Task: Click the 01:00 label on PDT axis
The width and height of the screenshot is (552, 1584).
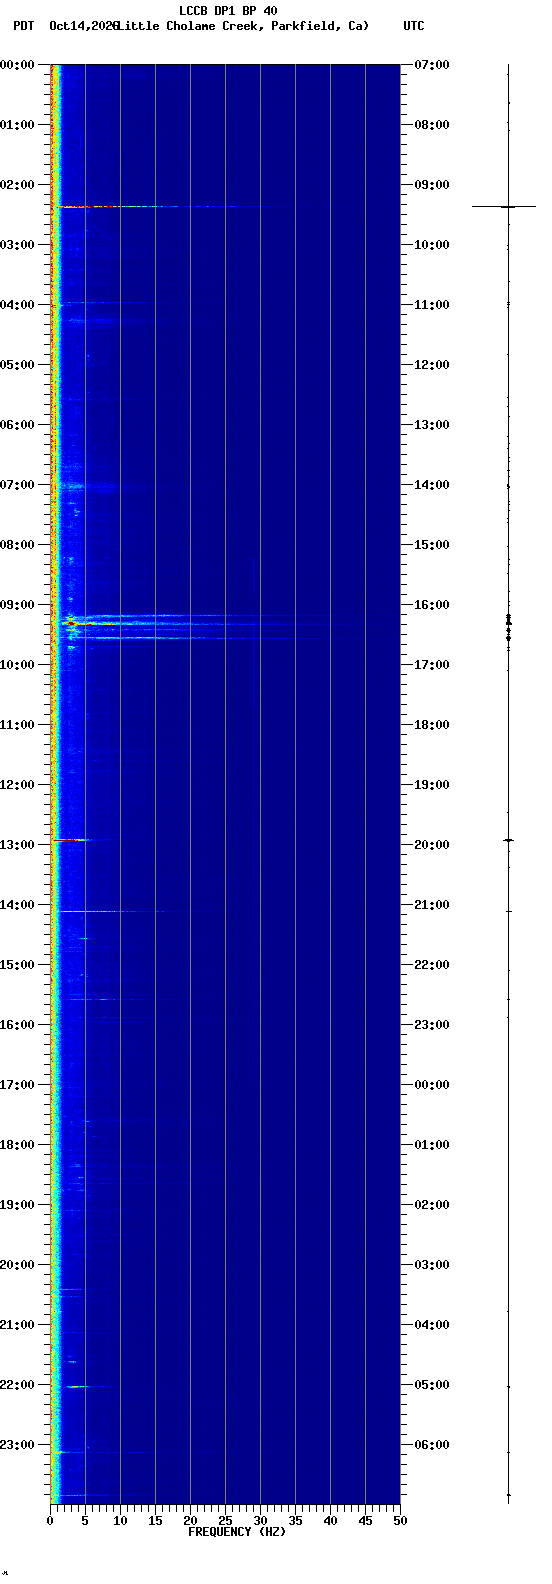Action: click(x=18, y=125)
